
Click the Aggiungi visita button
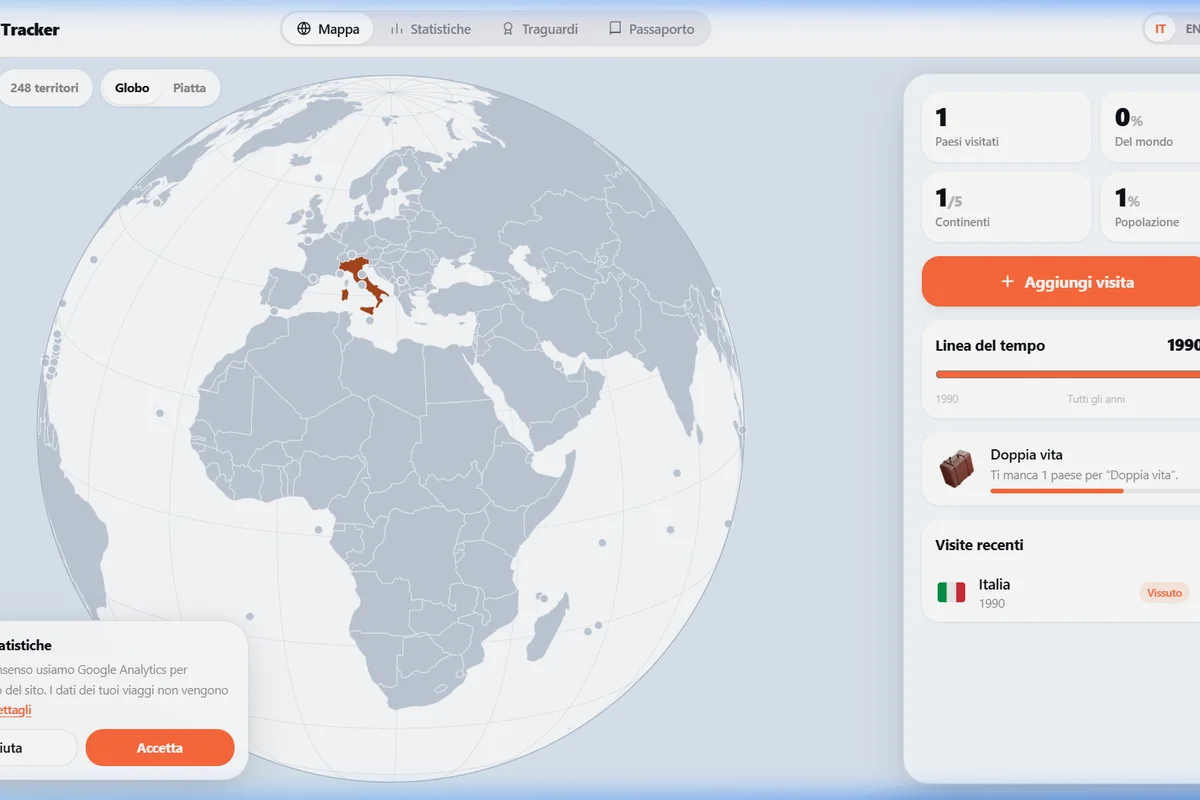[1061, 282]
